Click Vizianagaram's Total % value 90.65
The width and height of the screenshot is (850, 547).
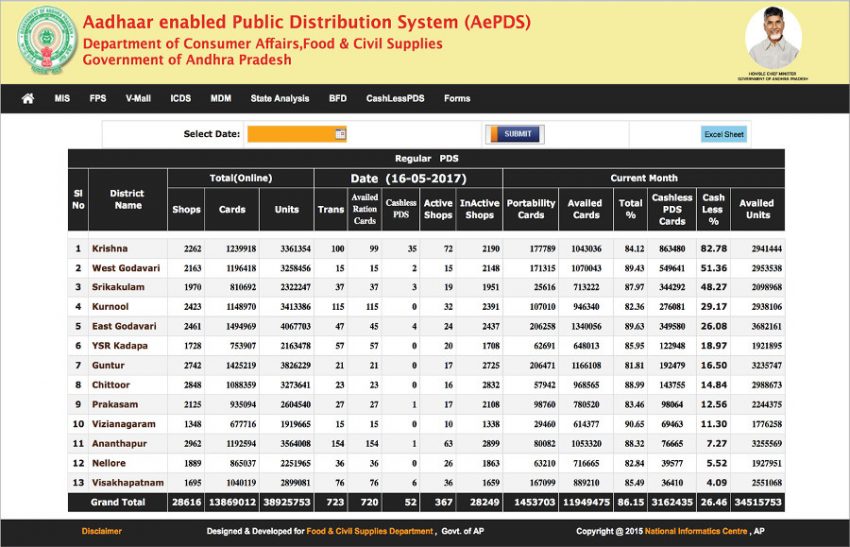[x=634, y=424]
